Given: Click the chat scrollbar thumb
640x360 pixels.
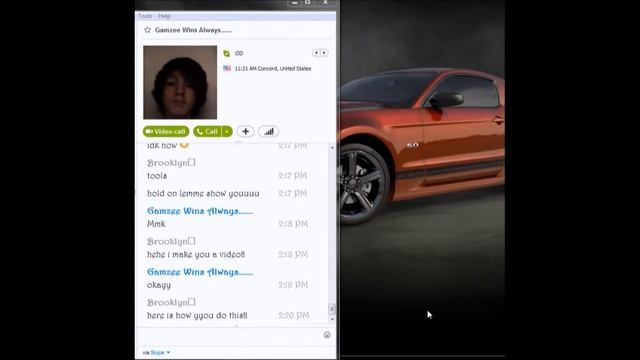Looking at the screenshot, I should pos(332,309).
